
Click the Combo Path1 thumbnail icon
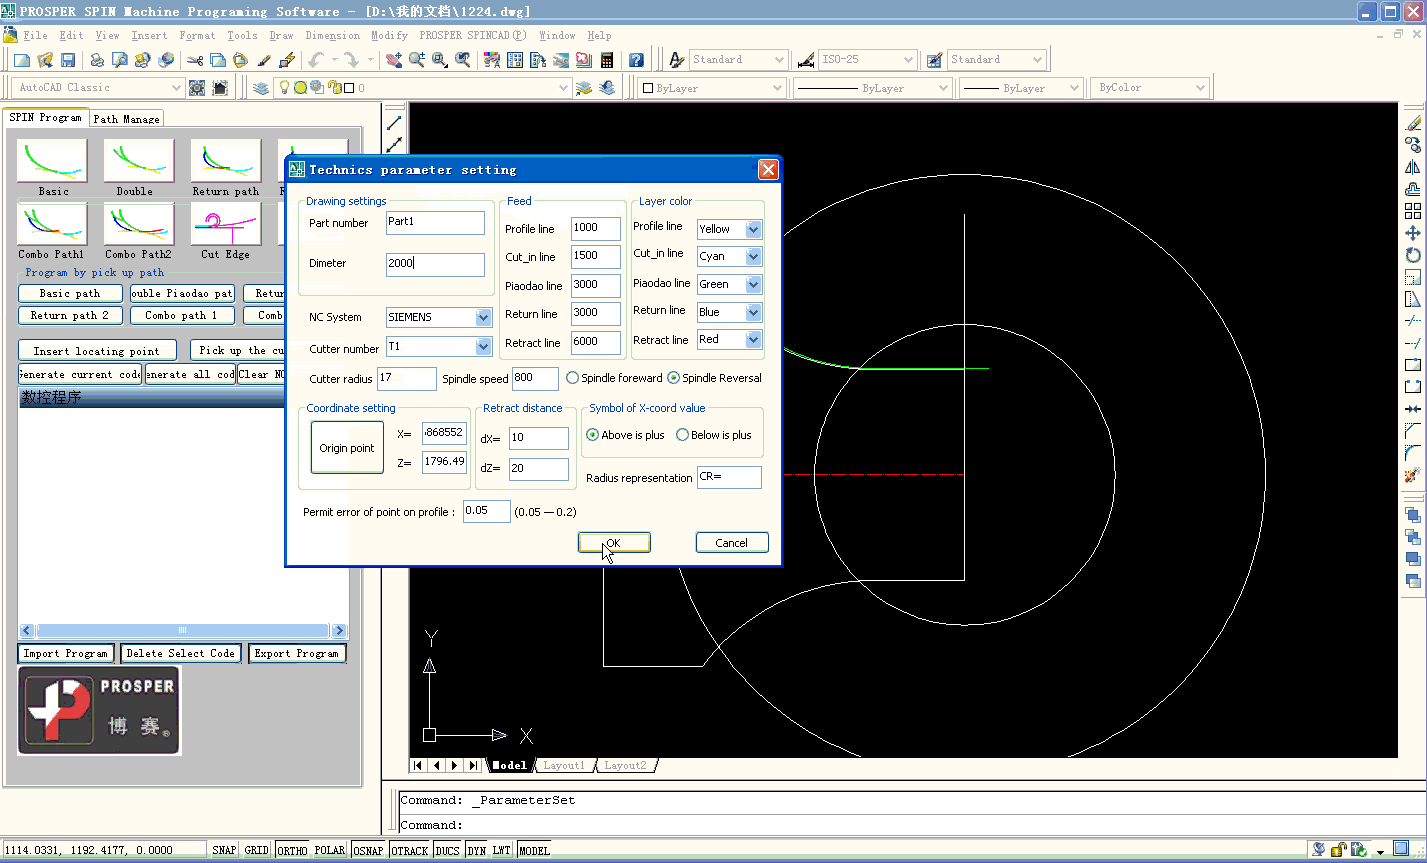pos(52,224)
